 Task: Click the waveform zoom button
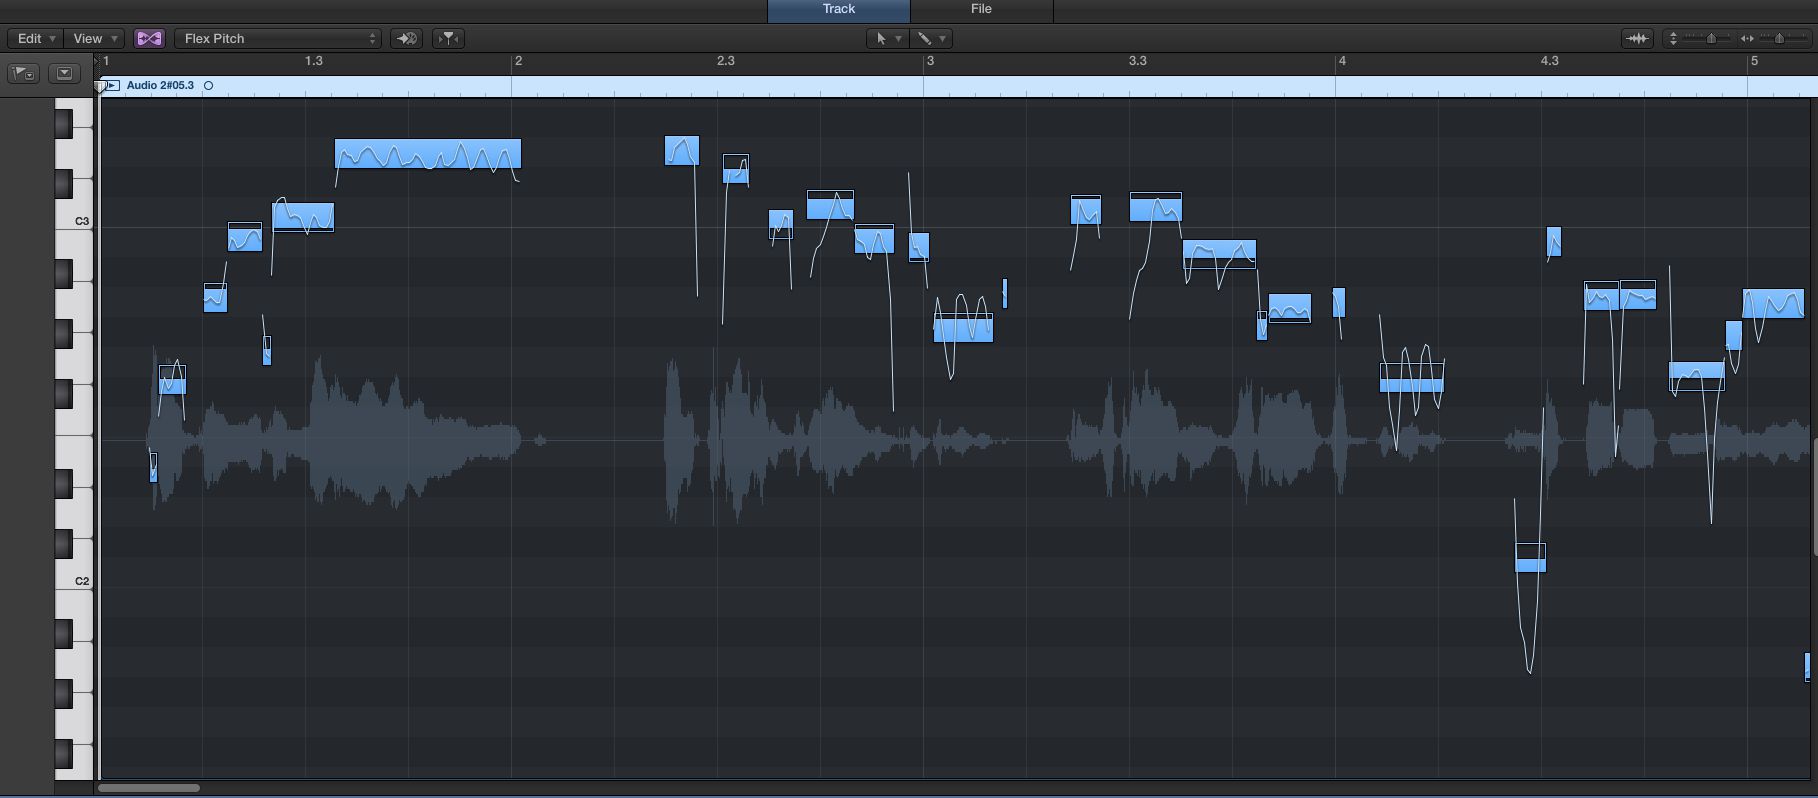(1637, 38)
